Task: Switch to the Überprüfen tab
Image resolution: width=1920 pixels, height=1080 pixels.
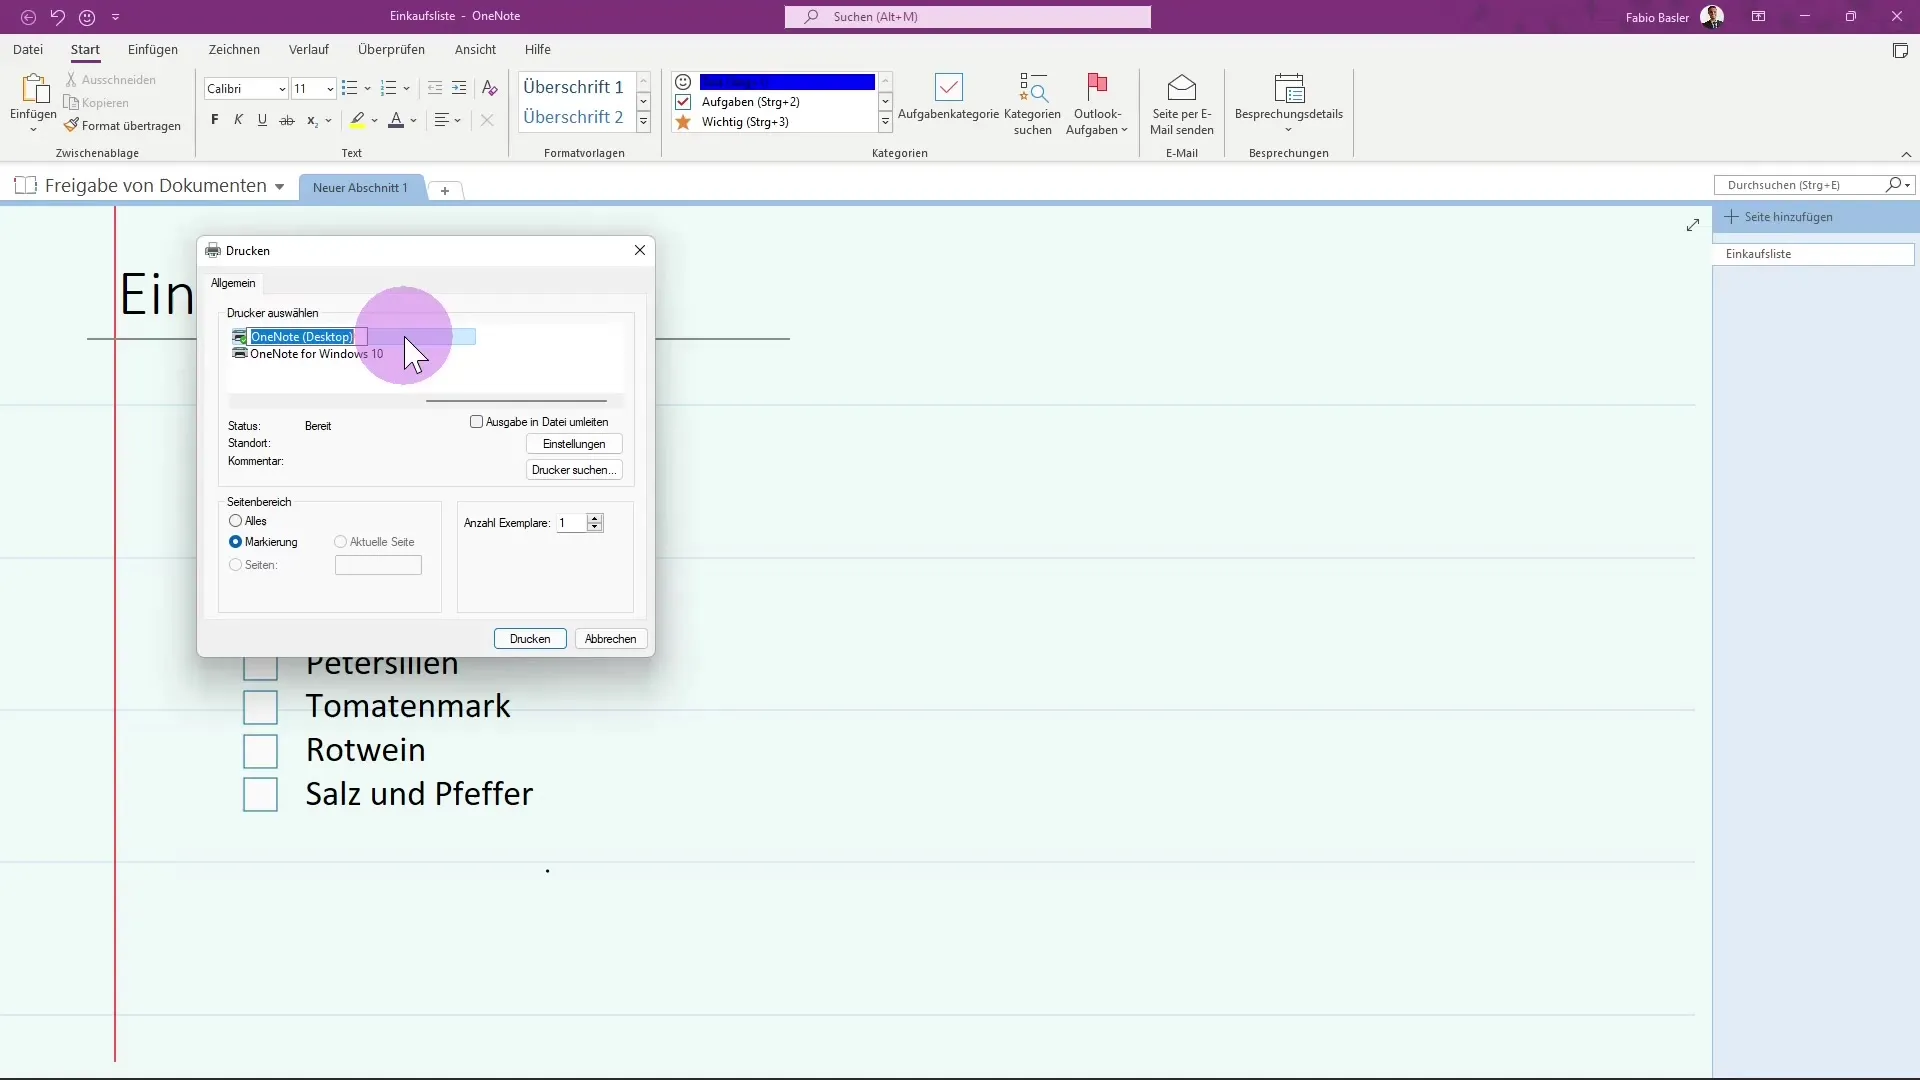Action: pyautogui.click(x=391, y=49)
